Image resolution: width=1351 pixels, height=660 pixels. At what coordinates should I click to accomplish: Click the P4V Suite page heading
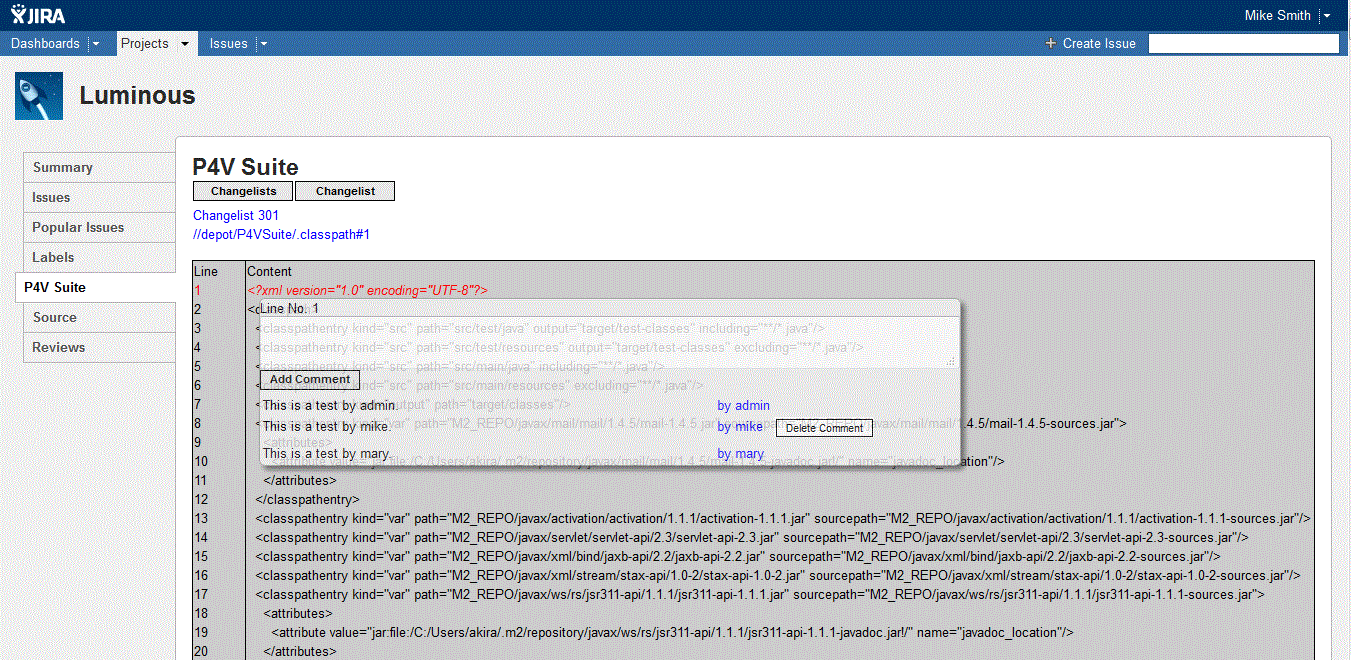point(246,167)
